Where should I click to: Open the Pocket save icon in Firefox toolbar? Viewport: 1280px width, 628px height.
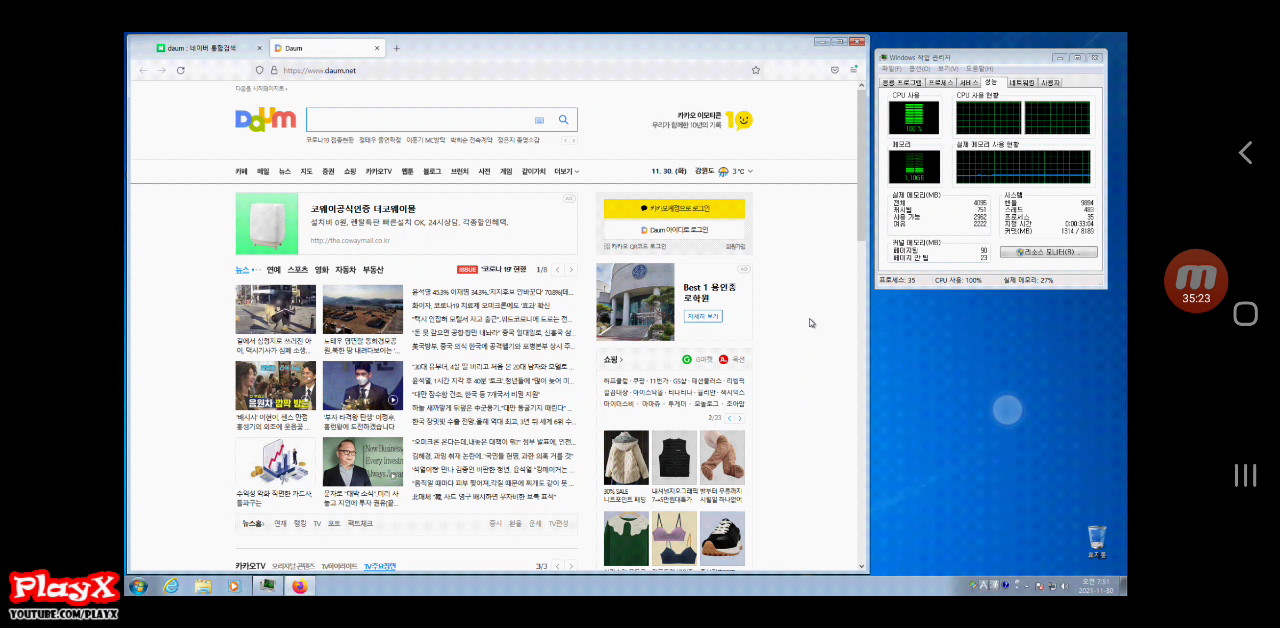[835, 70]
